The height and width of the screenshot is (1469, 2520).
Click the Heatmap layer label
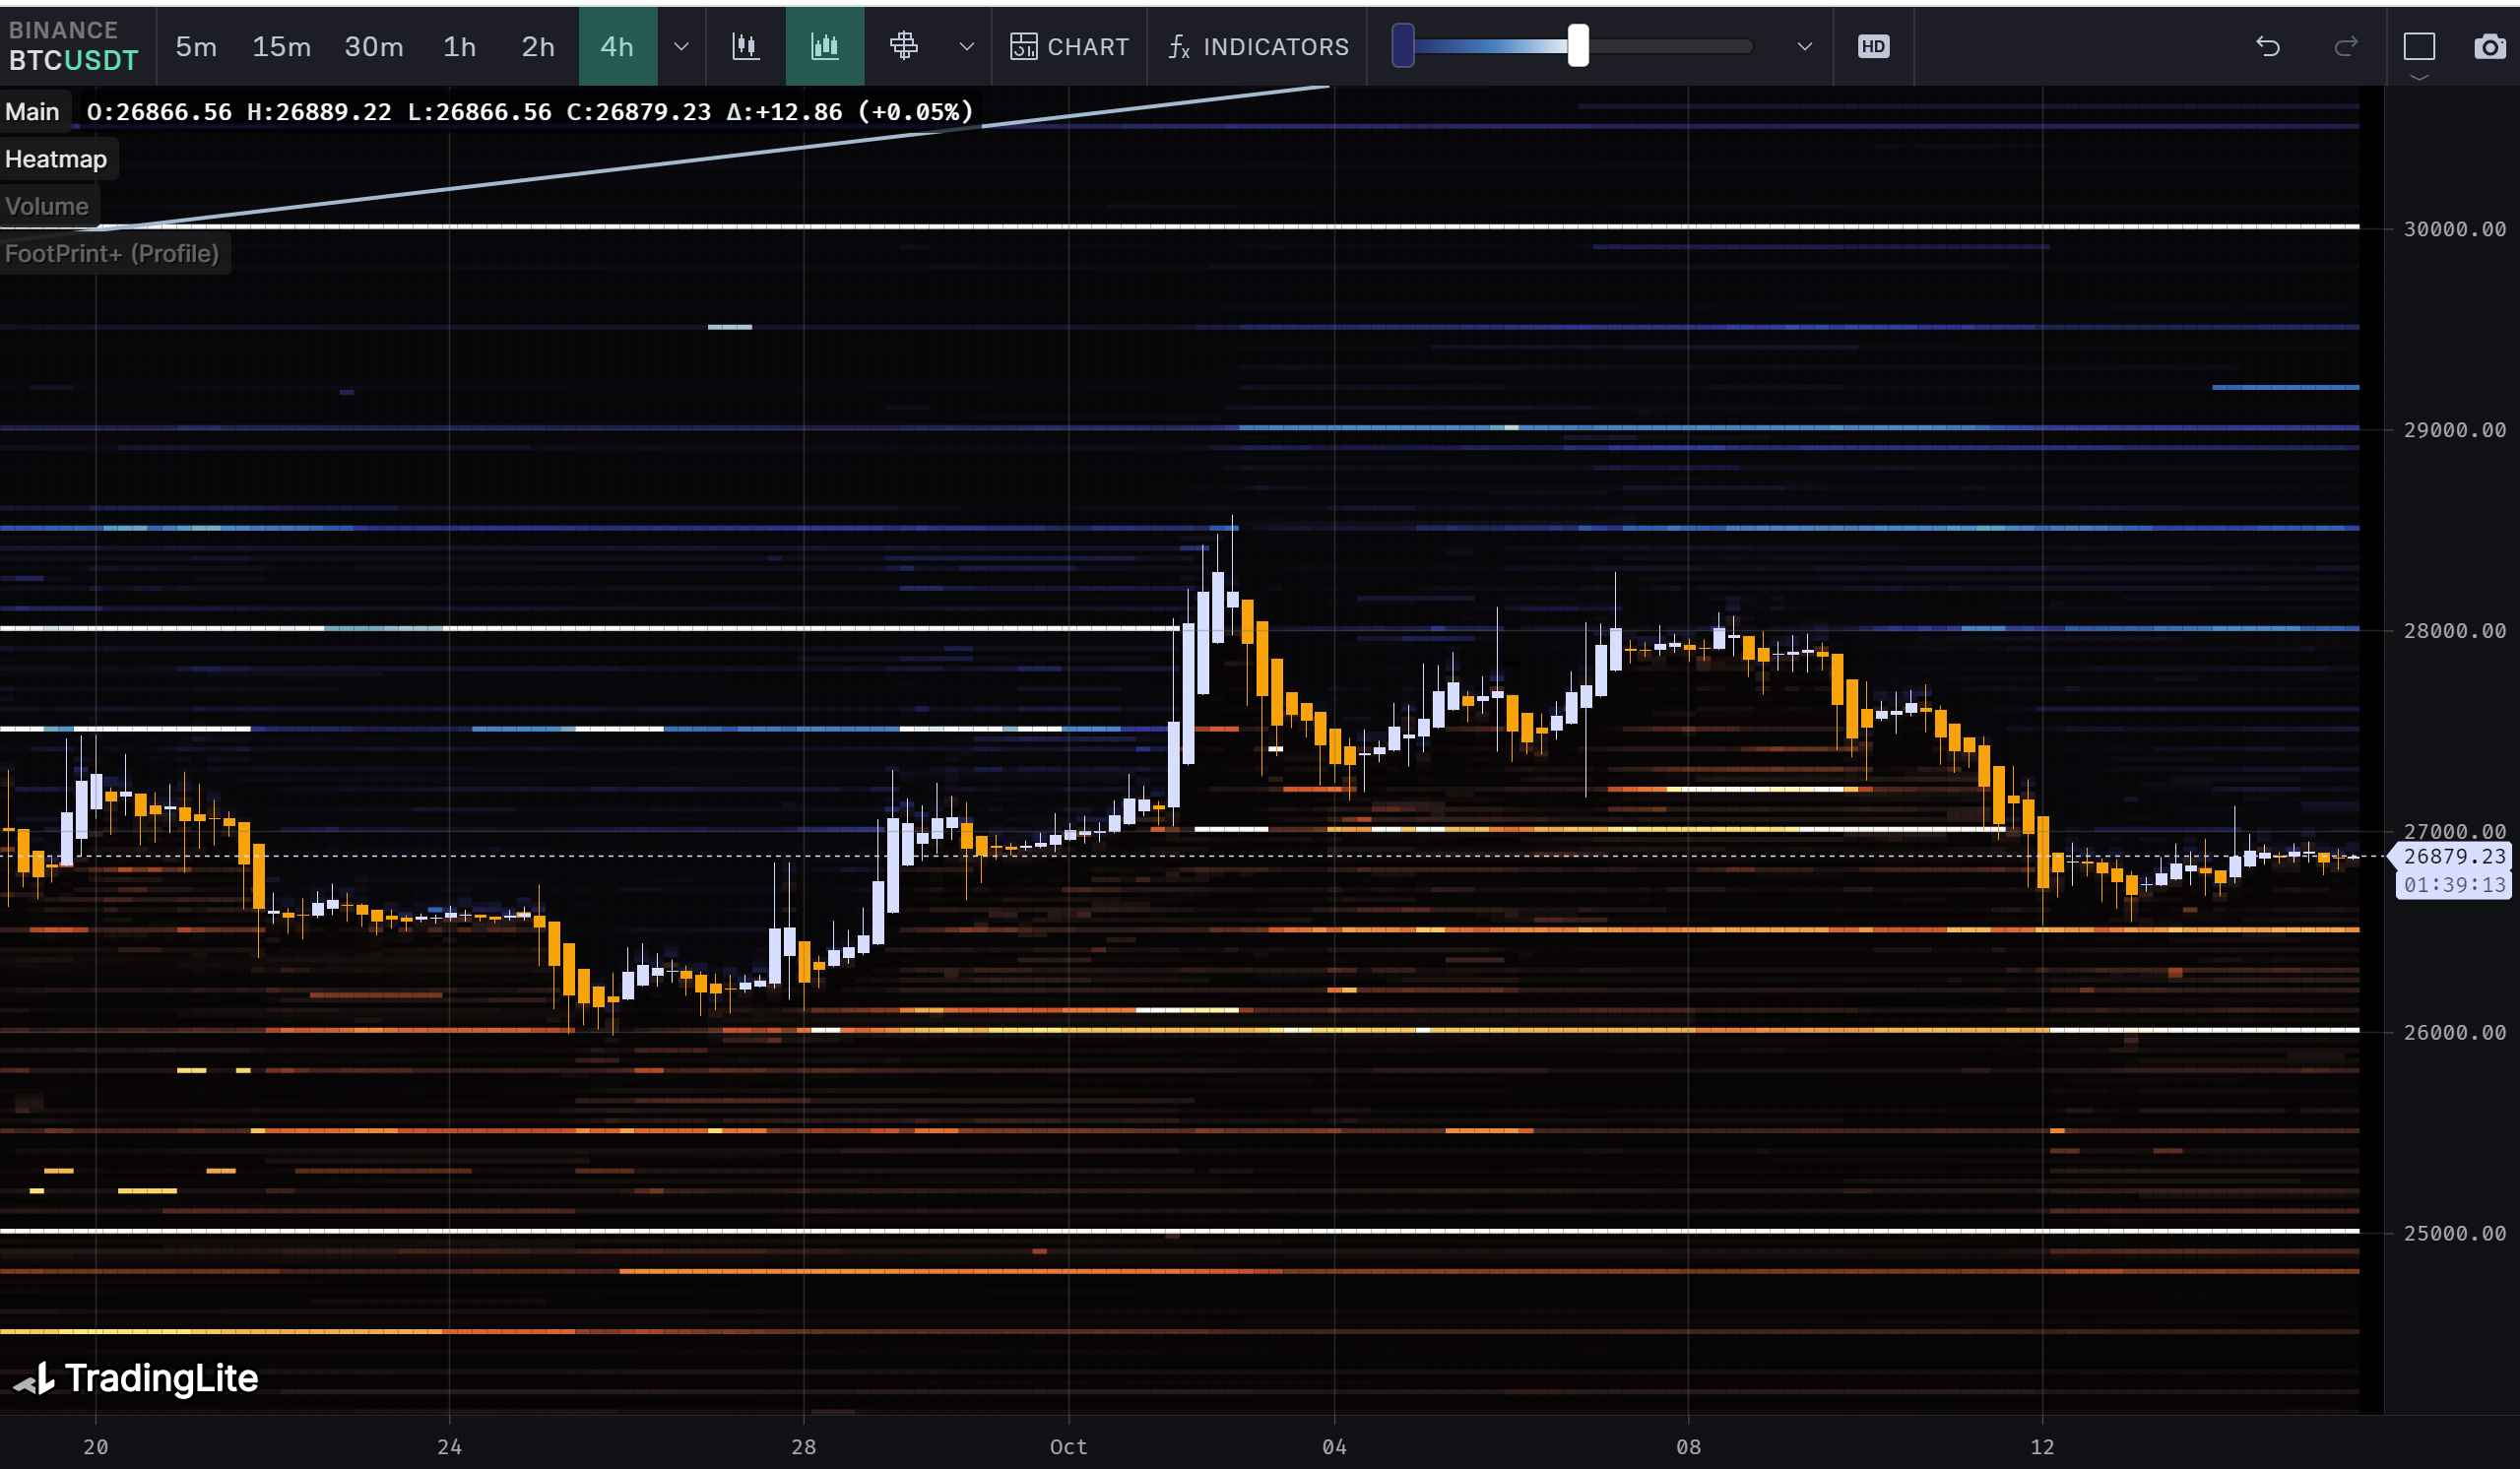point(56,159)
